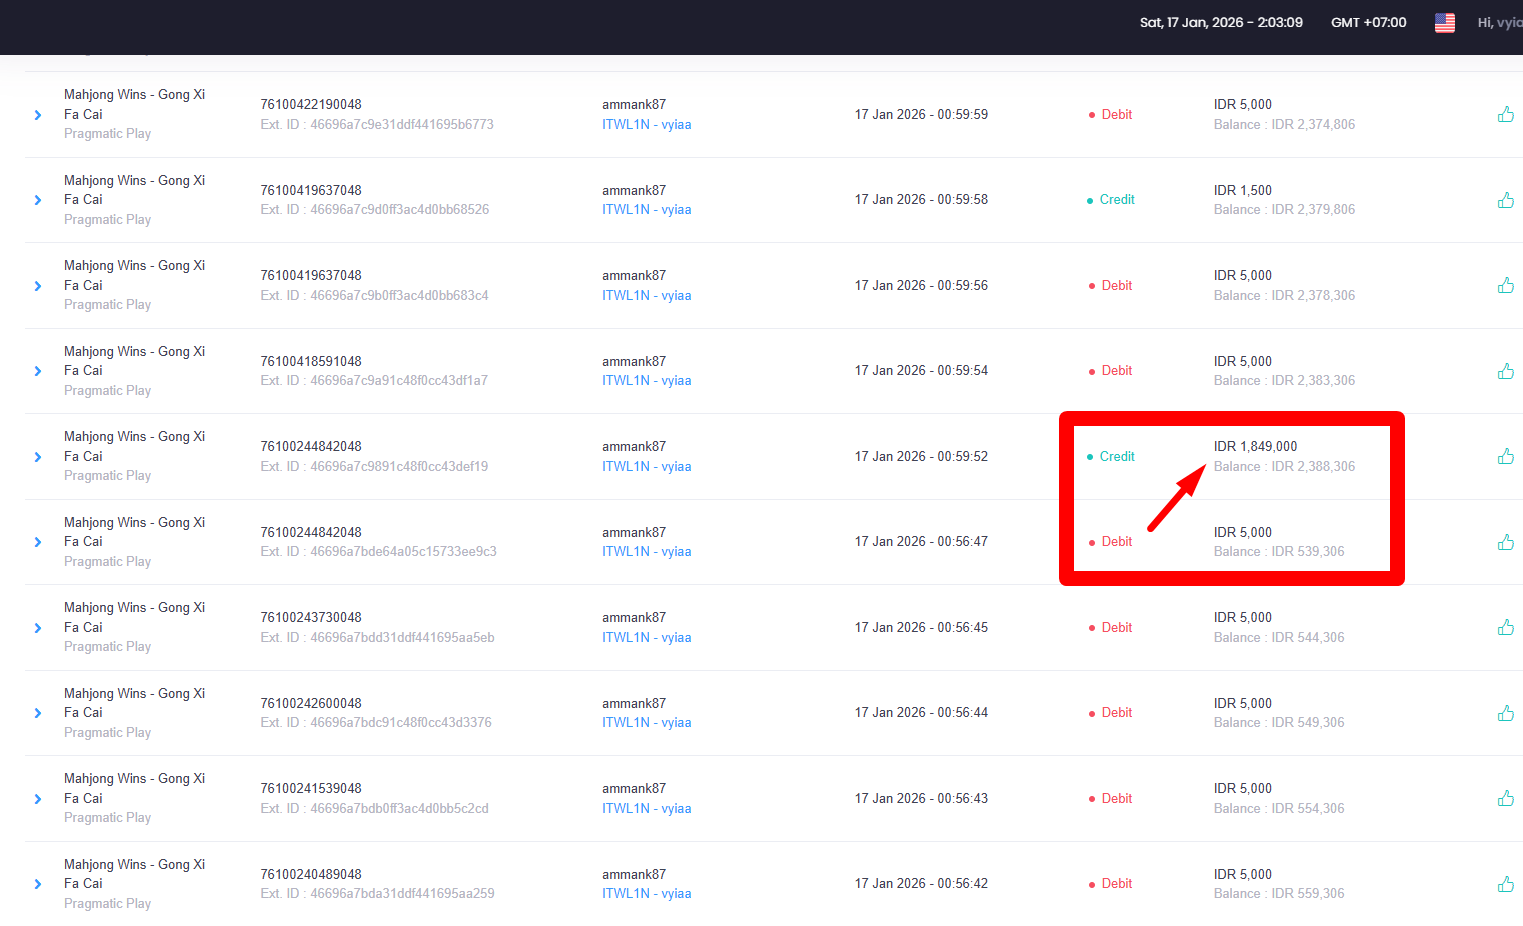Image resolution: width=1523 pixels, height=926 pixels.
Task: Open ITWL1N - vyiaa link in 00:59:59 row
Action: pyautogui.click(x=646, y=125)
